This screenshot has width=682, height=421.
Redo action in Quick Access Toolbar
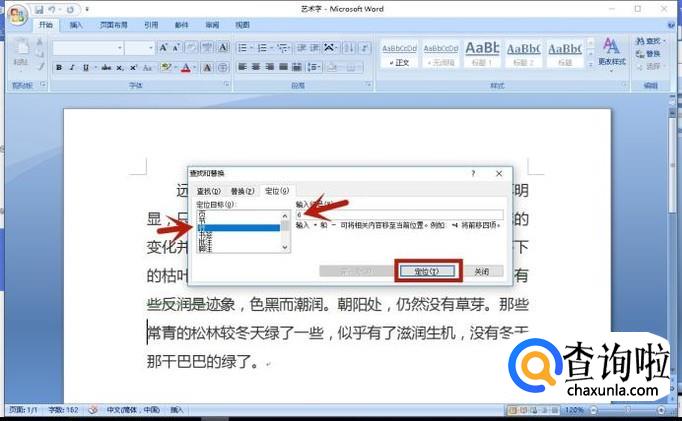point(70,9)
